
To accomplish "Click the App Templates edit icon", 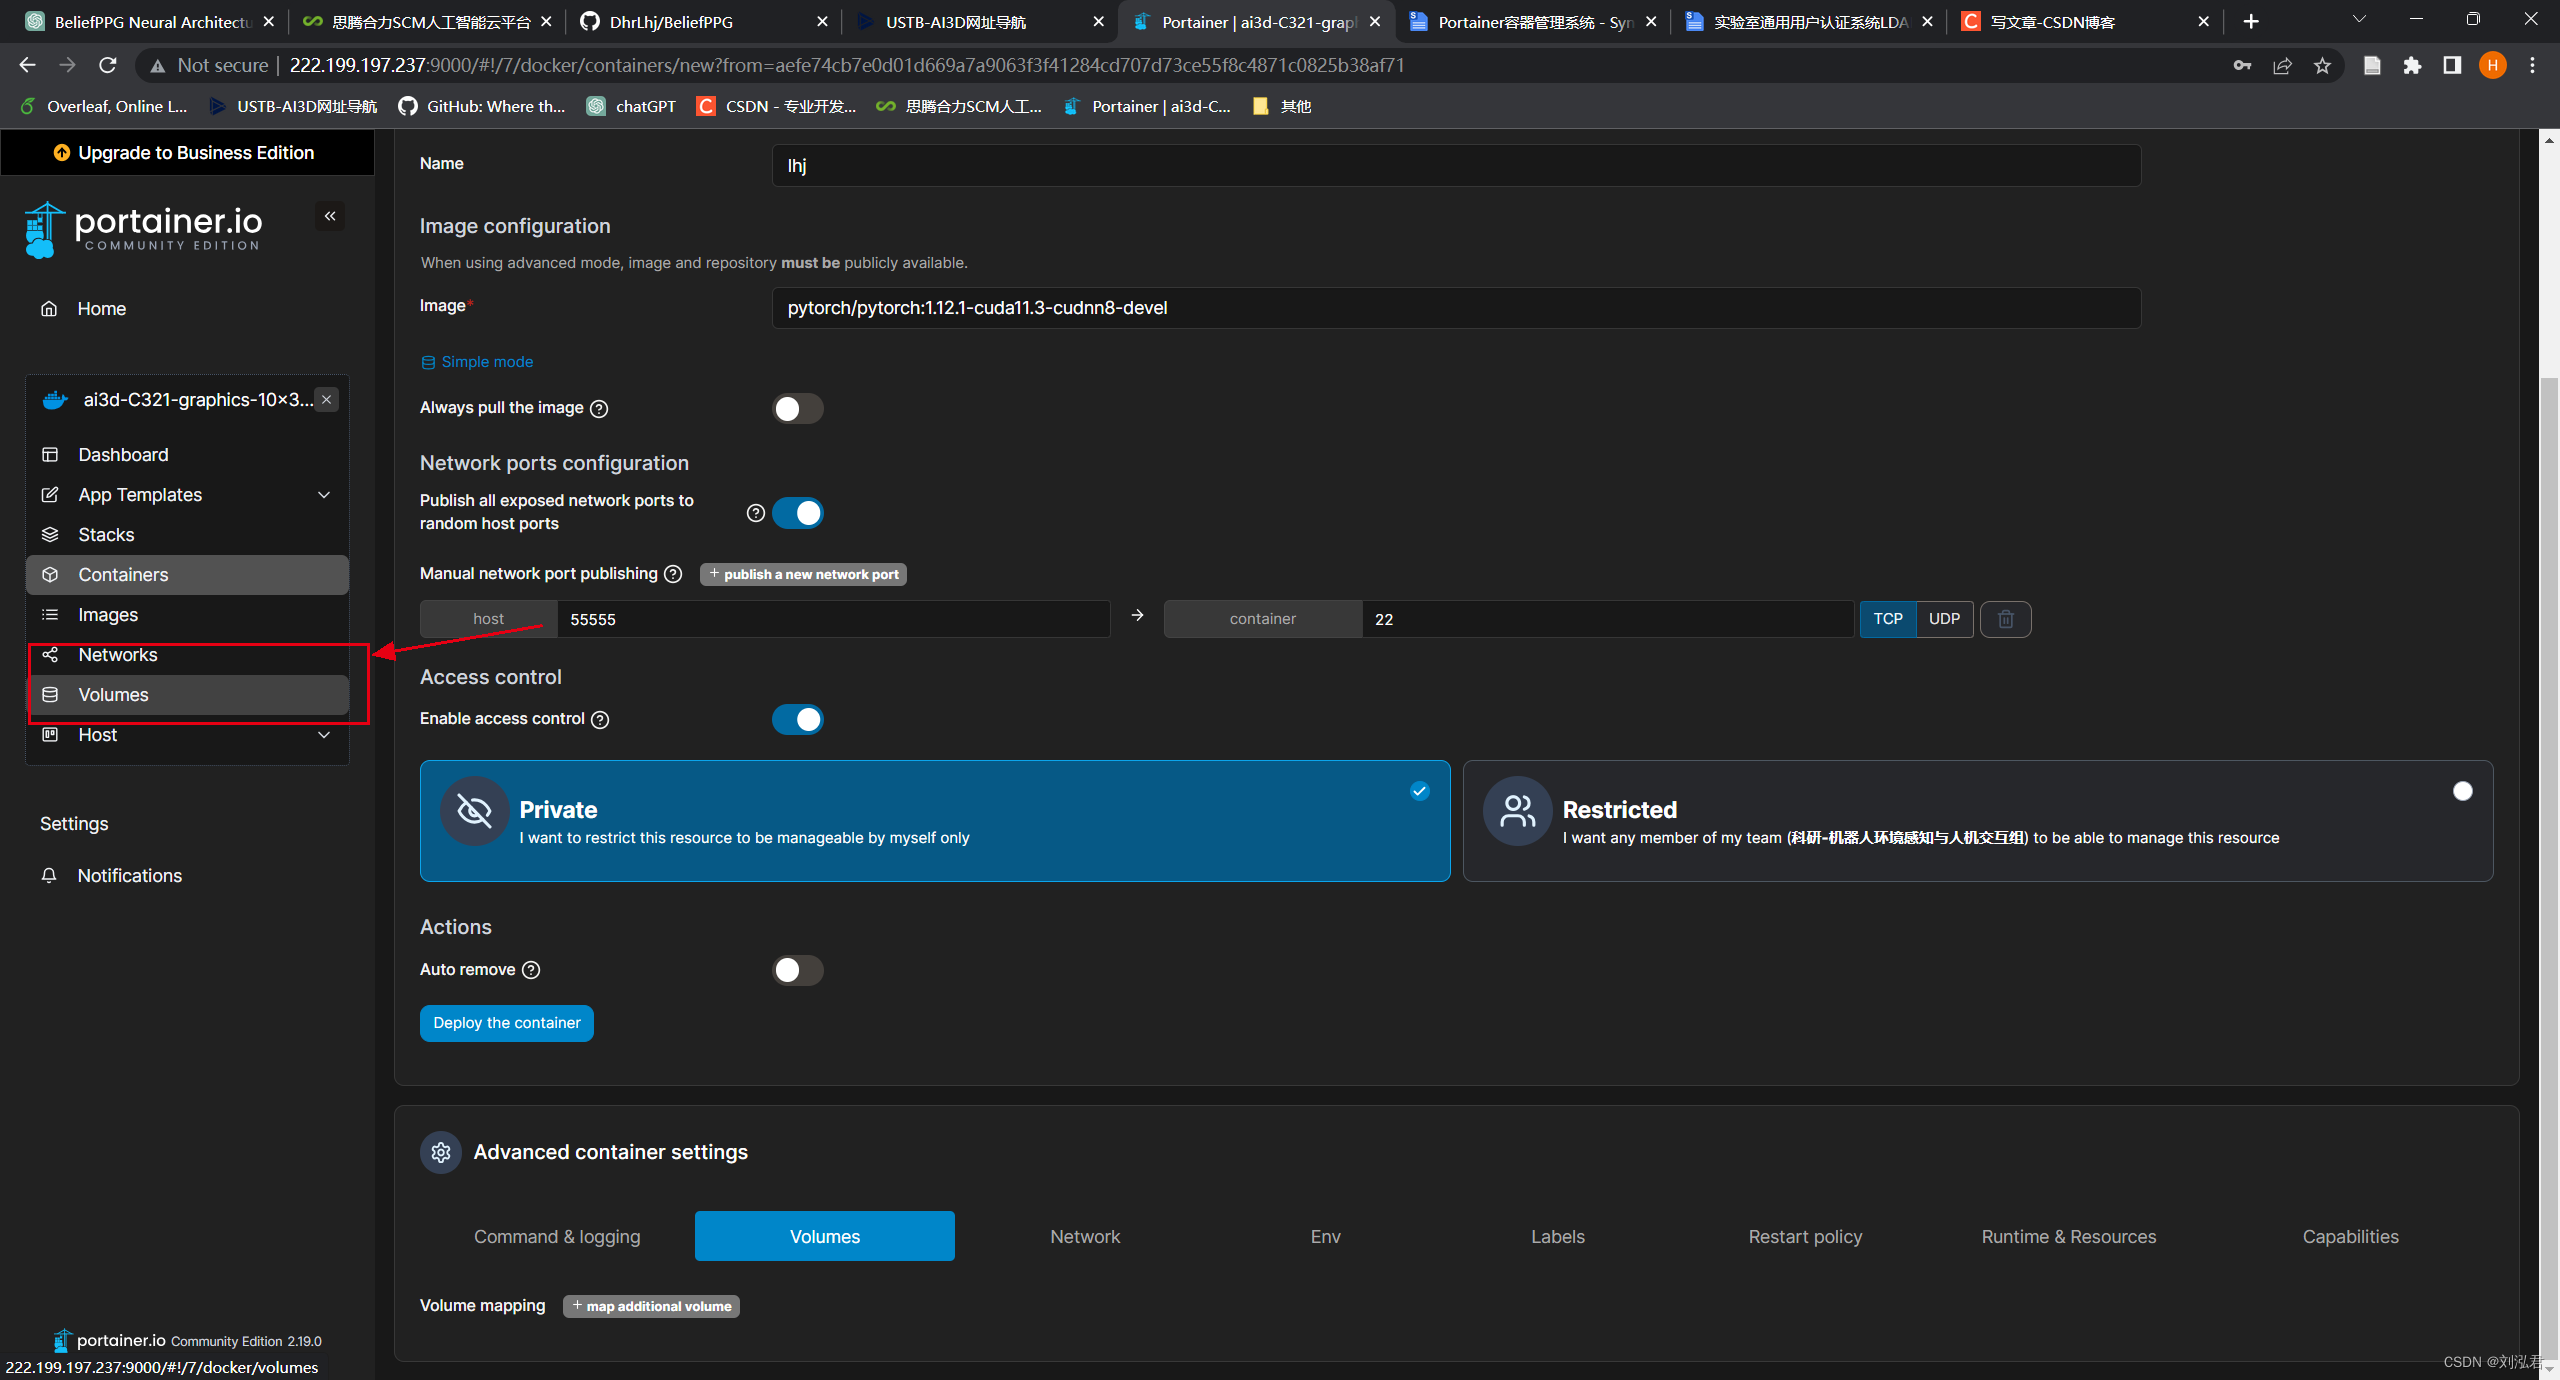I will (50, 494).
